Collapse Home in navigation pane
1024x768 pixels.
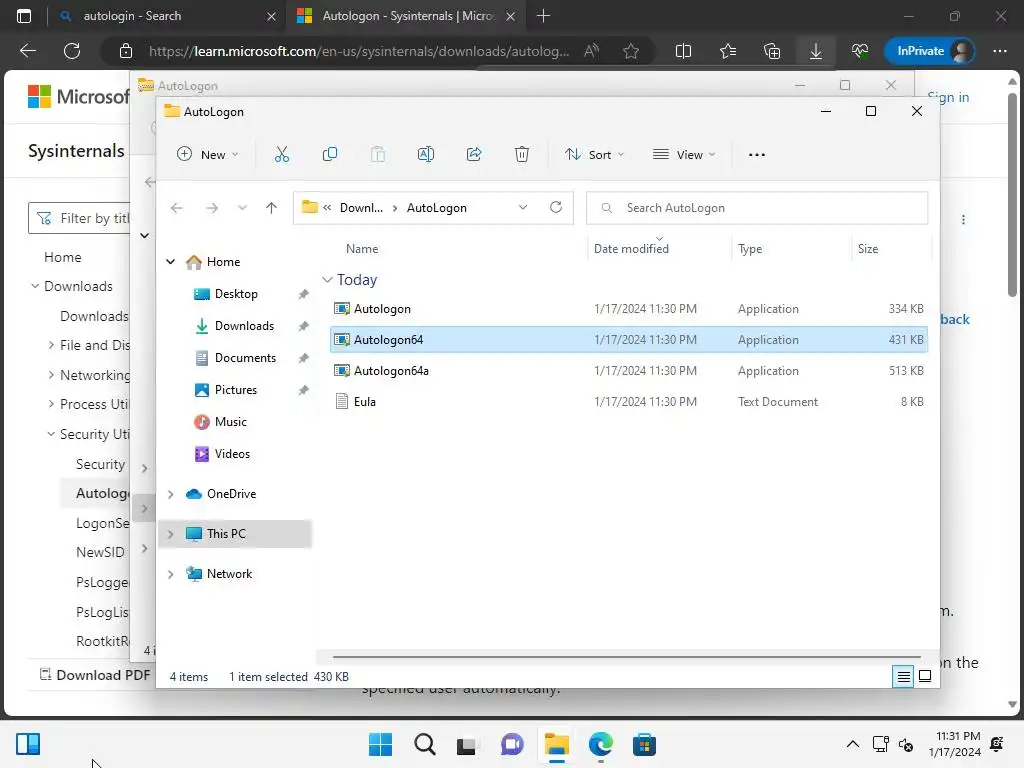point(170,262)
